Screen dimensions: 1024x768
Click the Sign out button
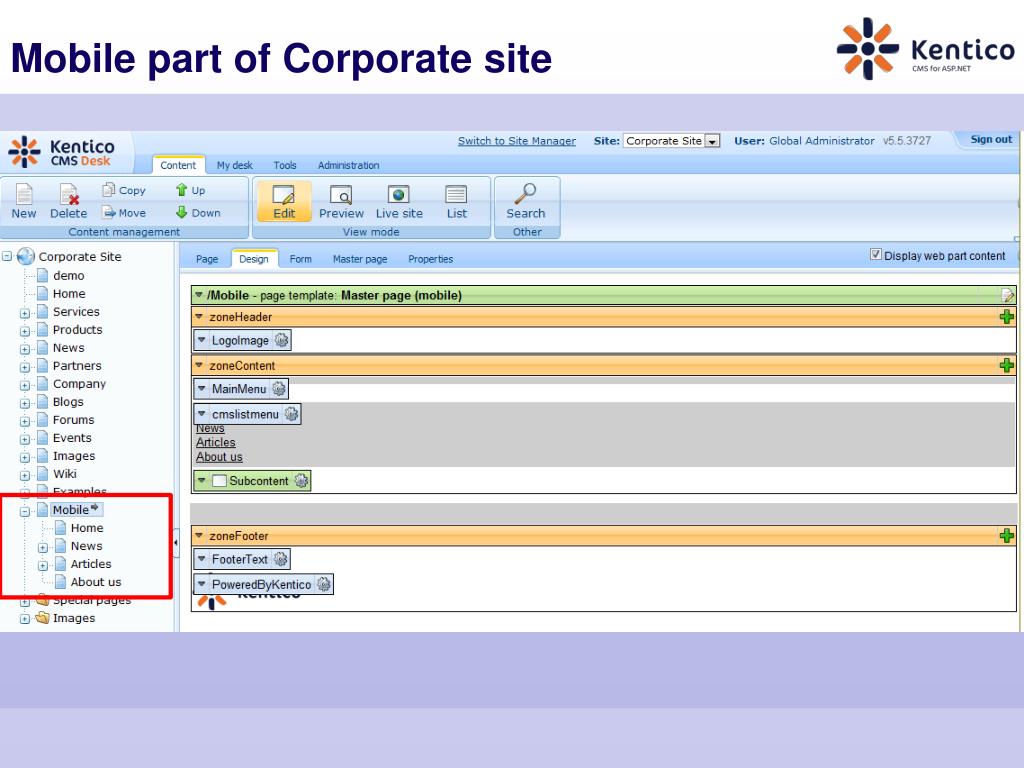coord(991,139)
